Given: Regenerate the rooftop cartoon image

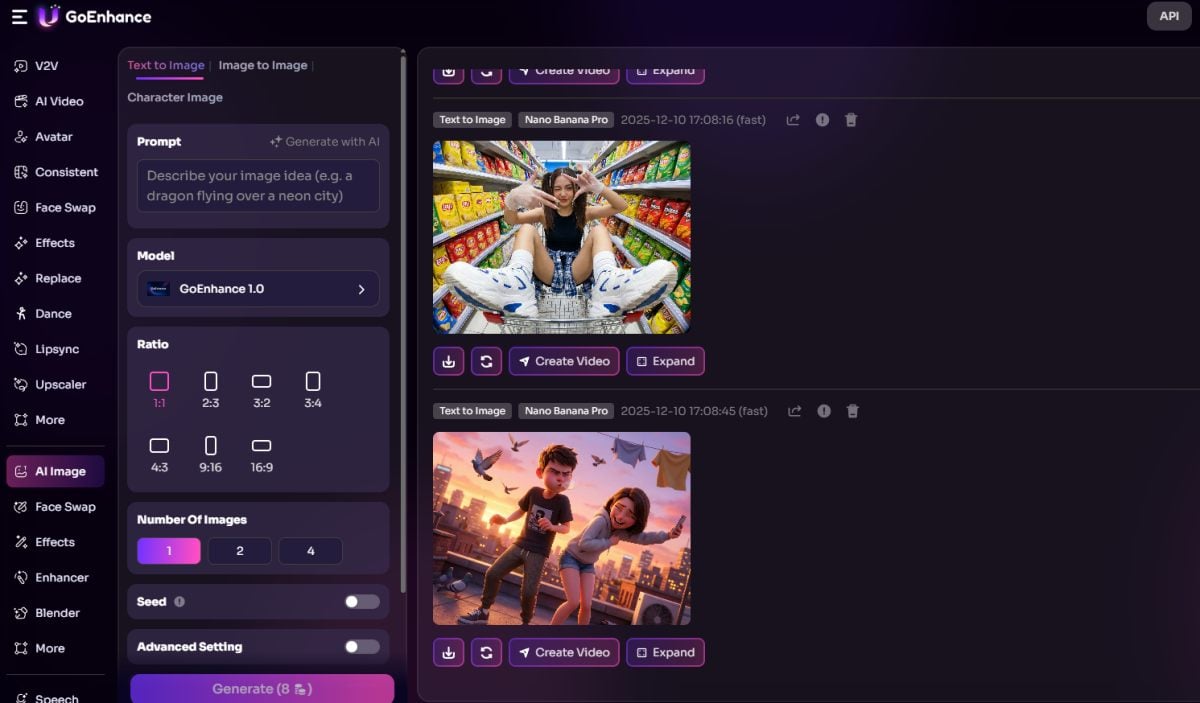Looking at the screenshot, I should pos(486,652).
